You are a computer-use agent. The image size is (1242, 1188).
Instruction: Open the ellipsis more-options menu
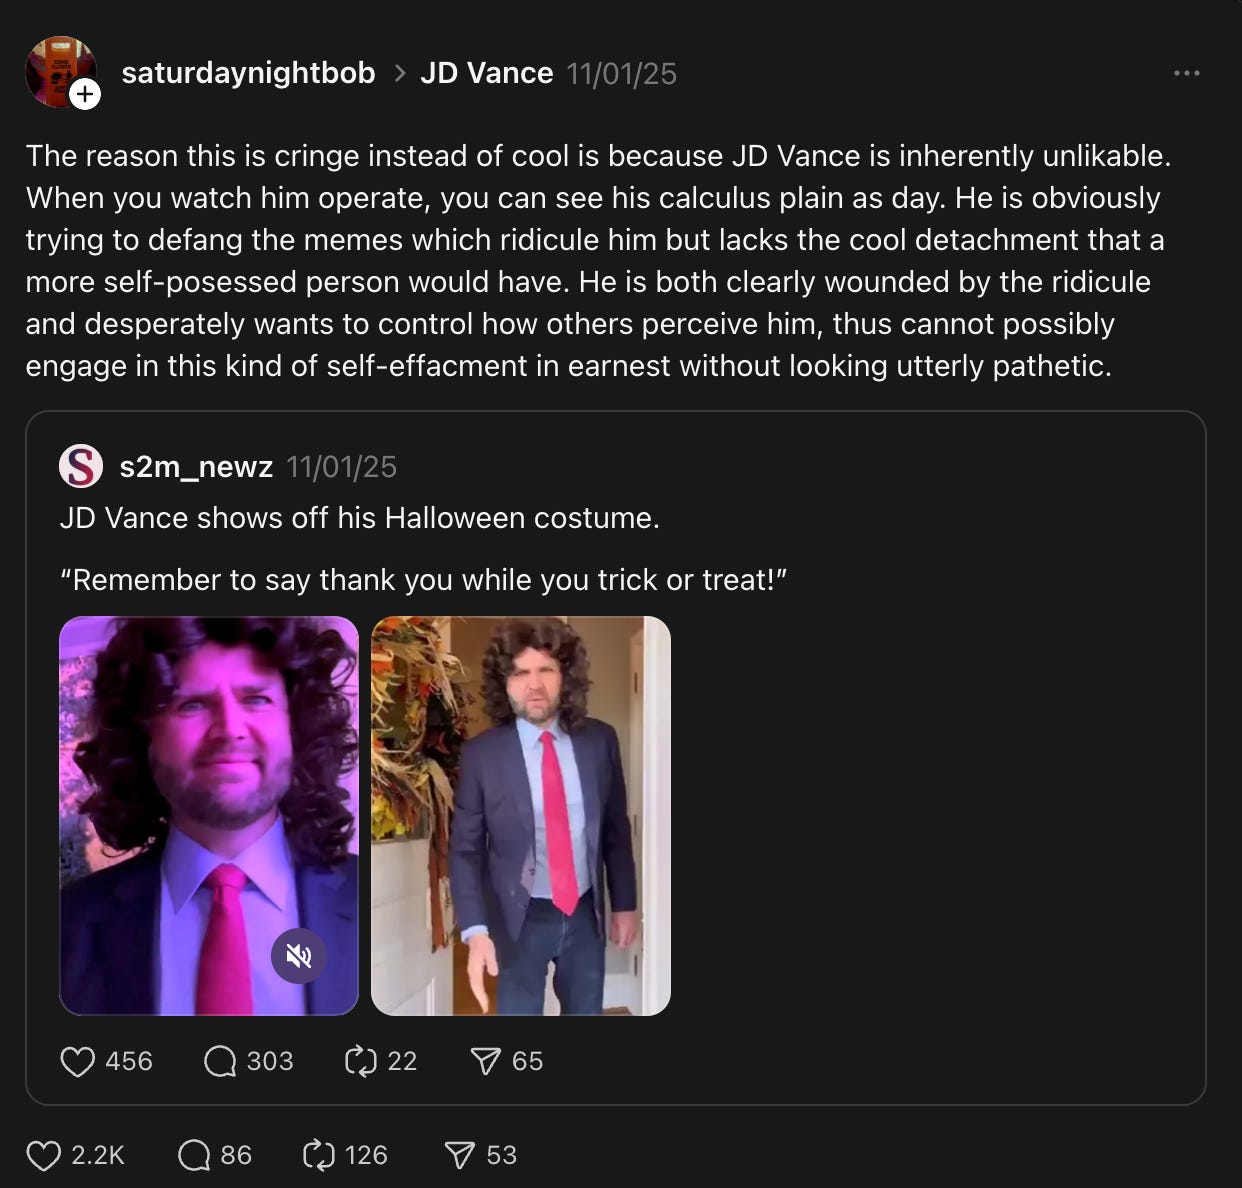pos(1186,72)
